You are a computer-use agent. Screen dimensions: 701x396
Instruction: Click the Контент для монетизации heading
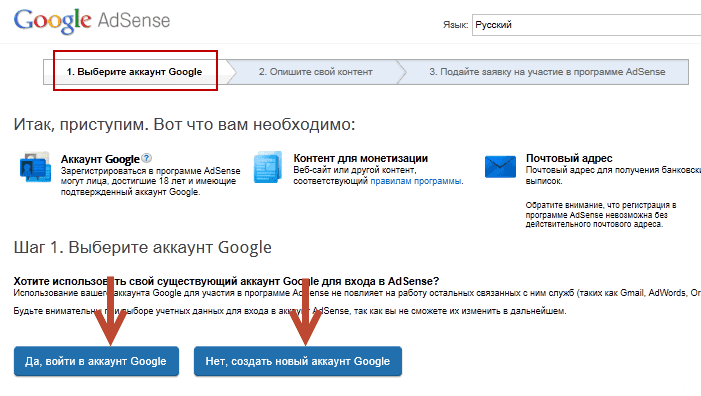[x=360, y=158]
